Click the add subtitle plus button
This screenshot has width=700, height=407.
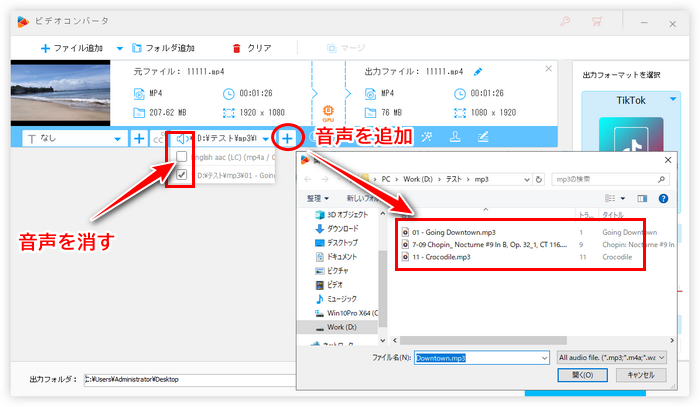click(x=139, y=139)
